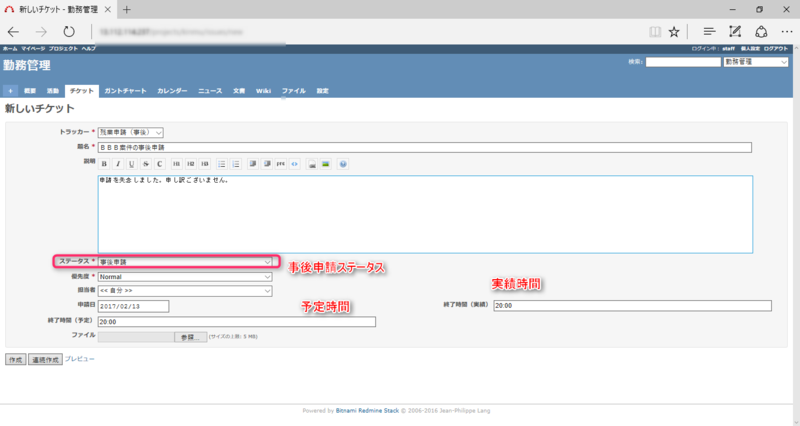Click the blockquote toolbar icon
This screenshot has width=800, height=426.
click(253, 164)
